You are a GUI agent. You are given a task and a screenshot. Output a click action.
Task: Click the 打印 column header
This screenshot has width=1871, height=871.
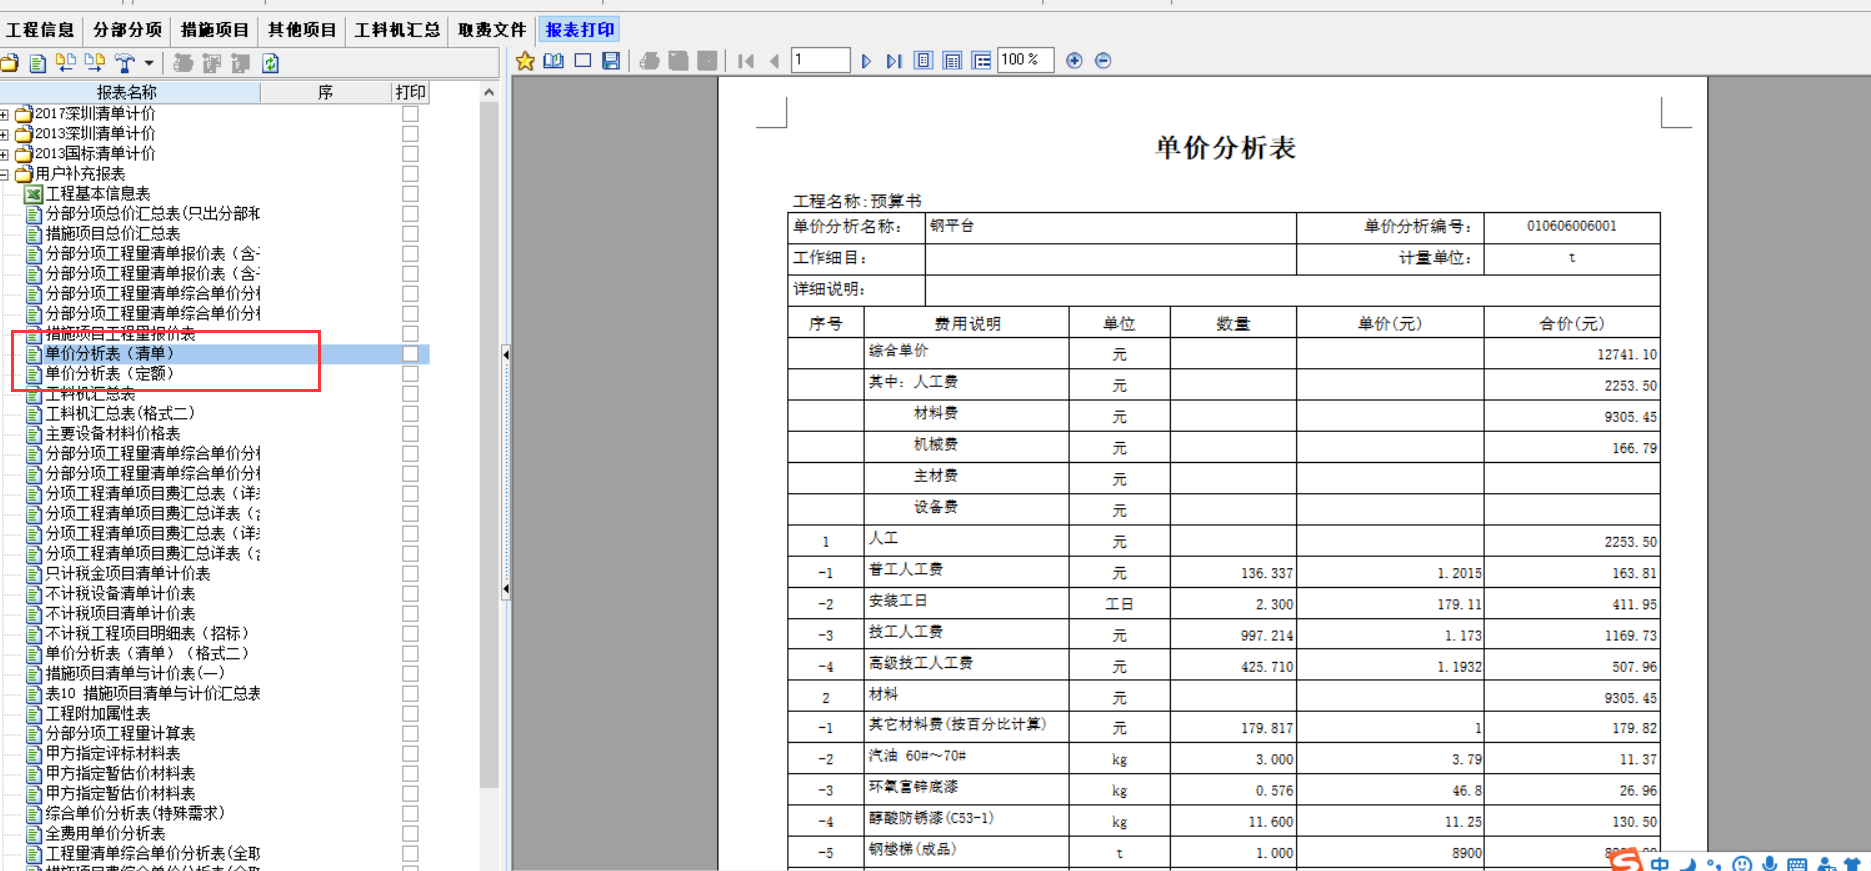410,92
